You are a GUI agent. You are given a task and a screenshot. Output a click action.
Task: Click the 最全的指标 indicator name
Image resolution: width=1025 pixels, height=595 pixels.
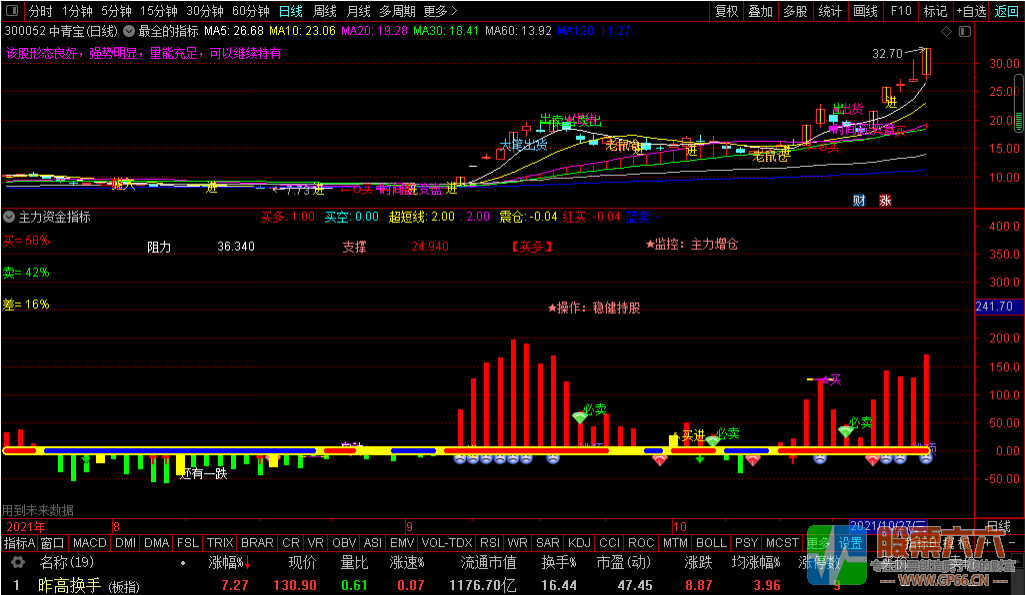coord(168,31)
